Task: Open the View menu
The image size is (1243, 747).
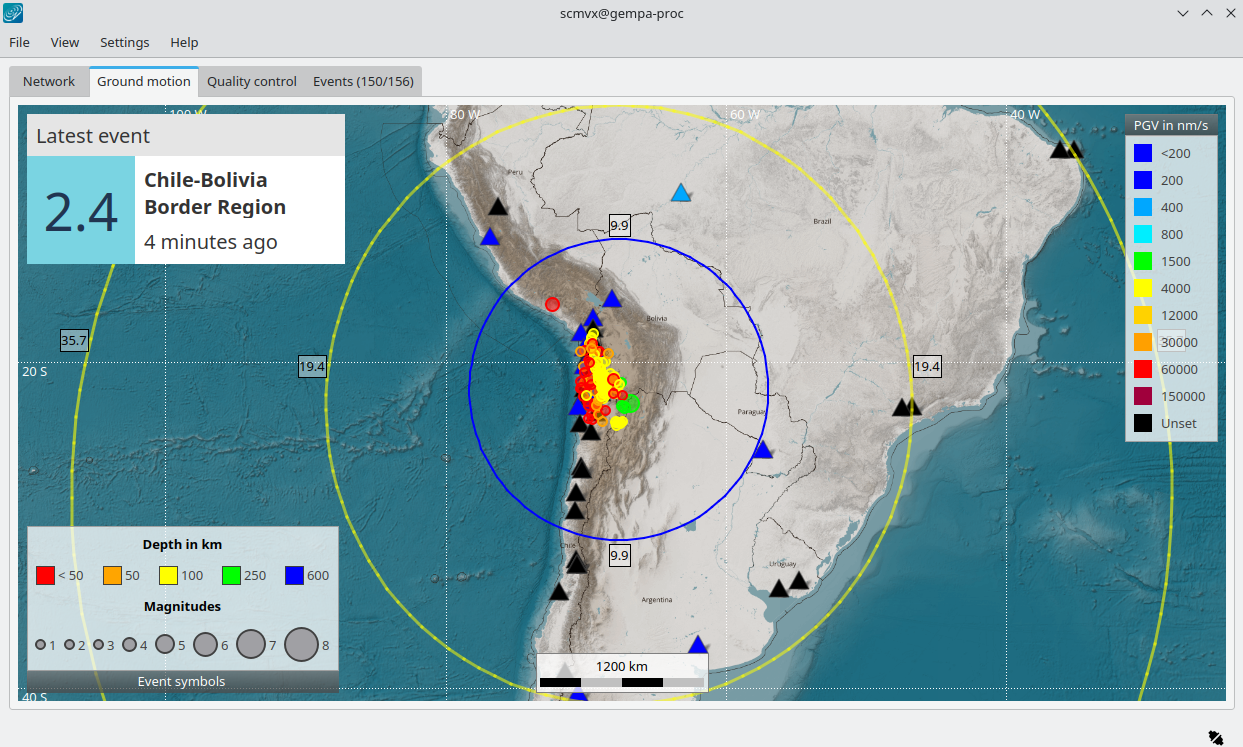Action: 65,42
